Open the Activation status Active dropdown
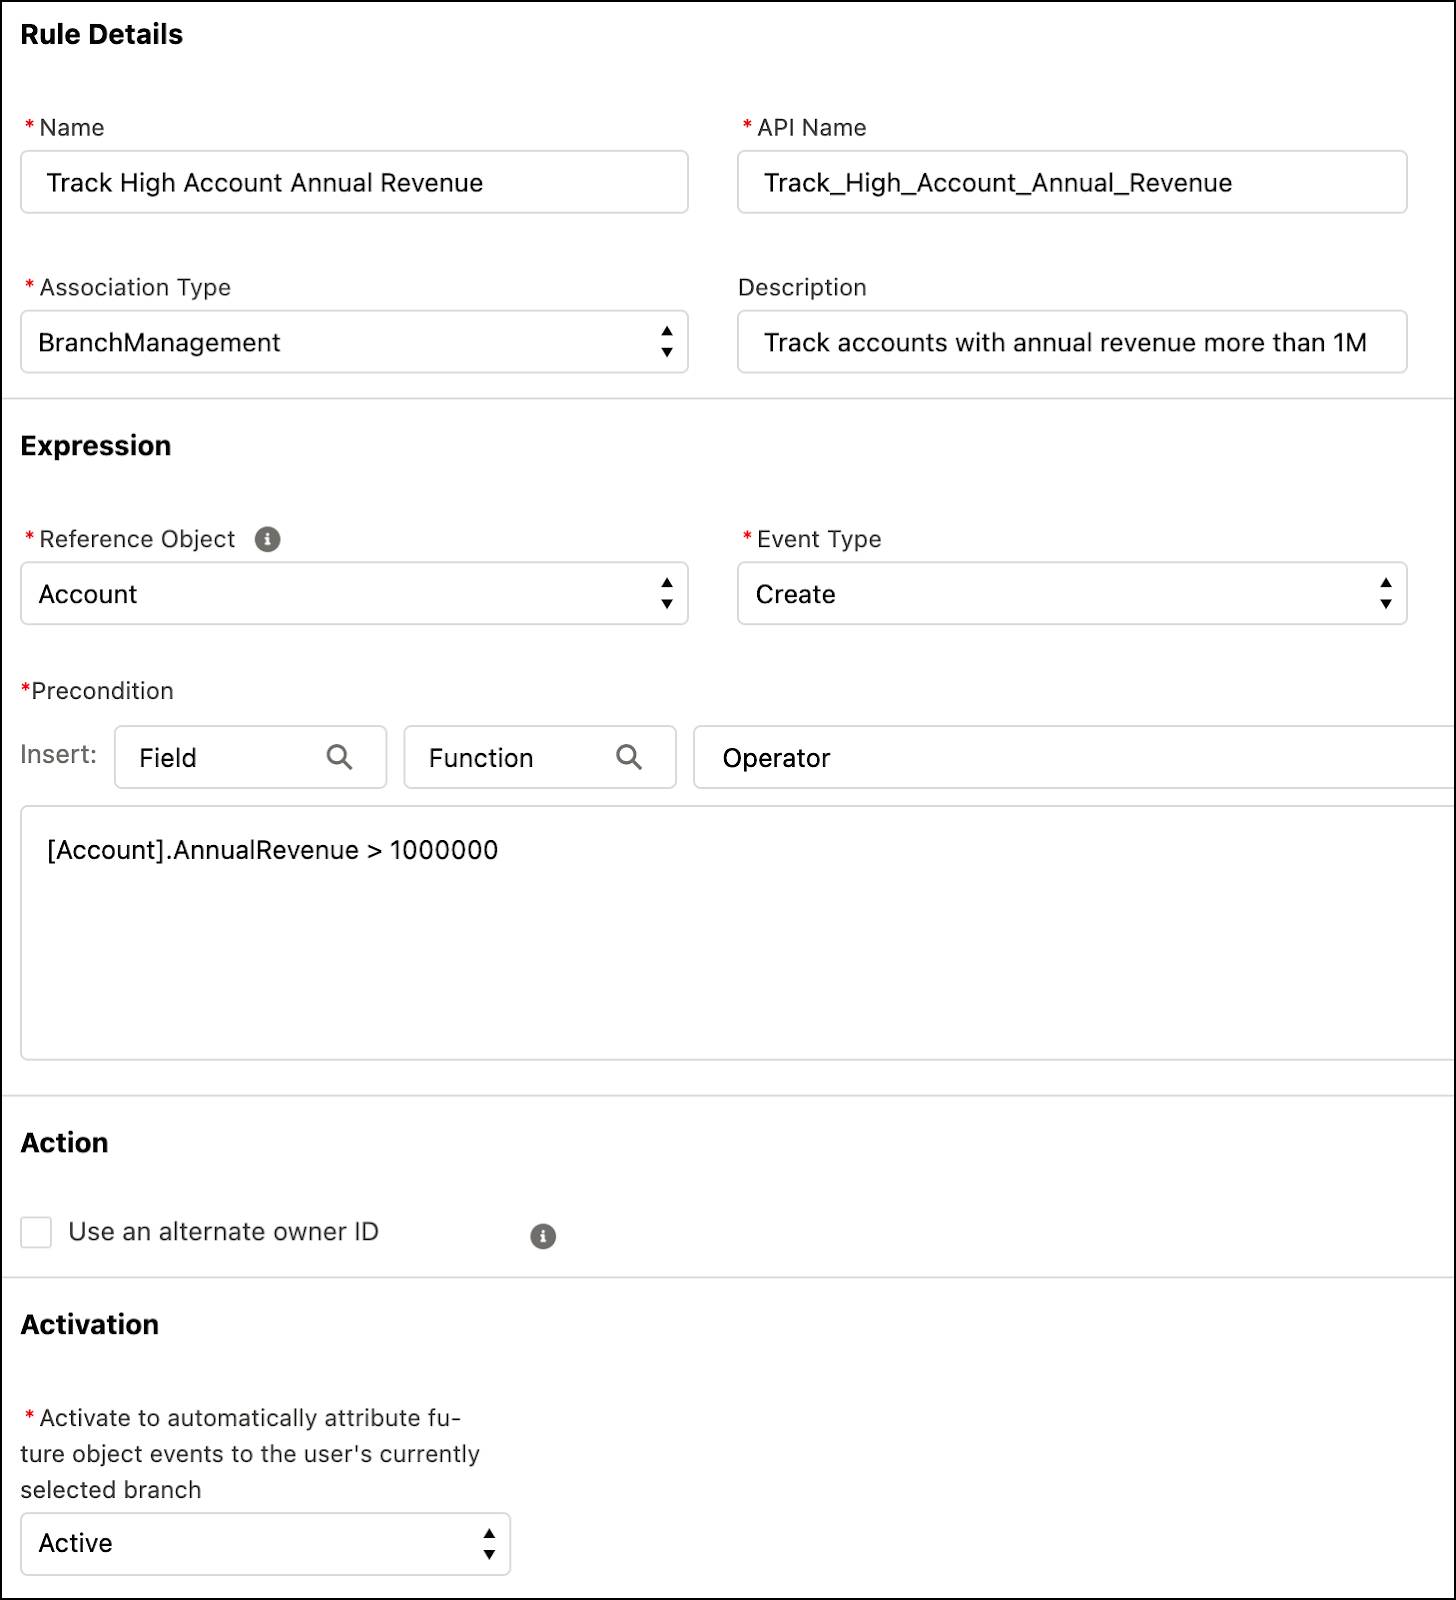The image size is (1456, 1600). [265, 1544]
